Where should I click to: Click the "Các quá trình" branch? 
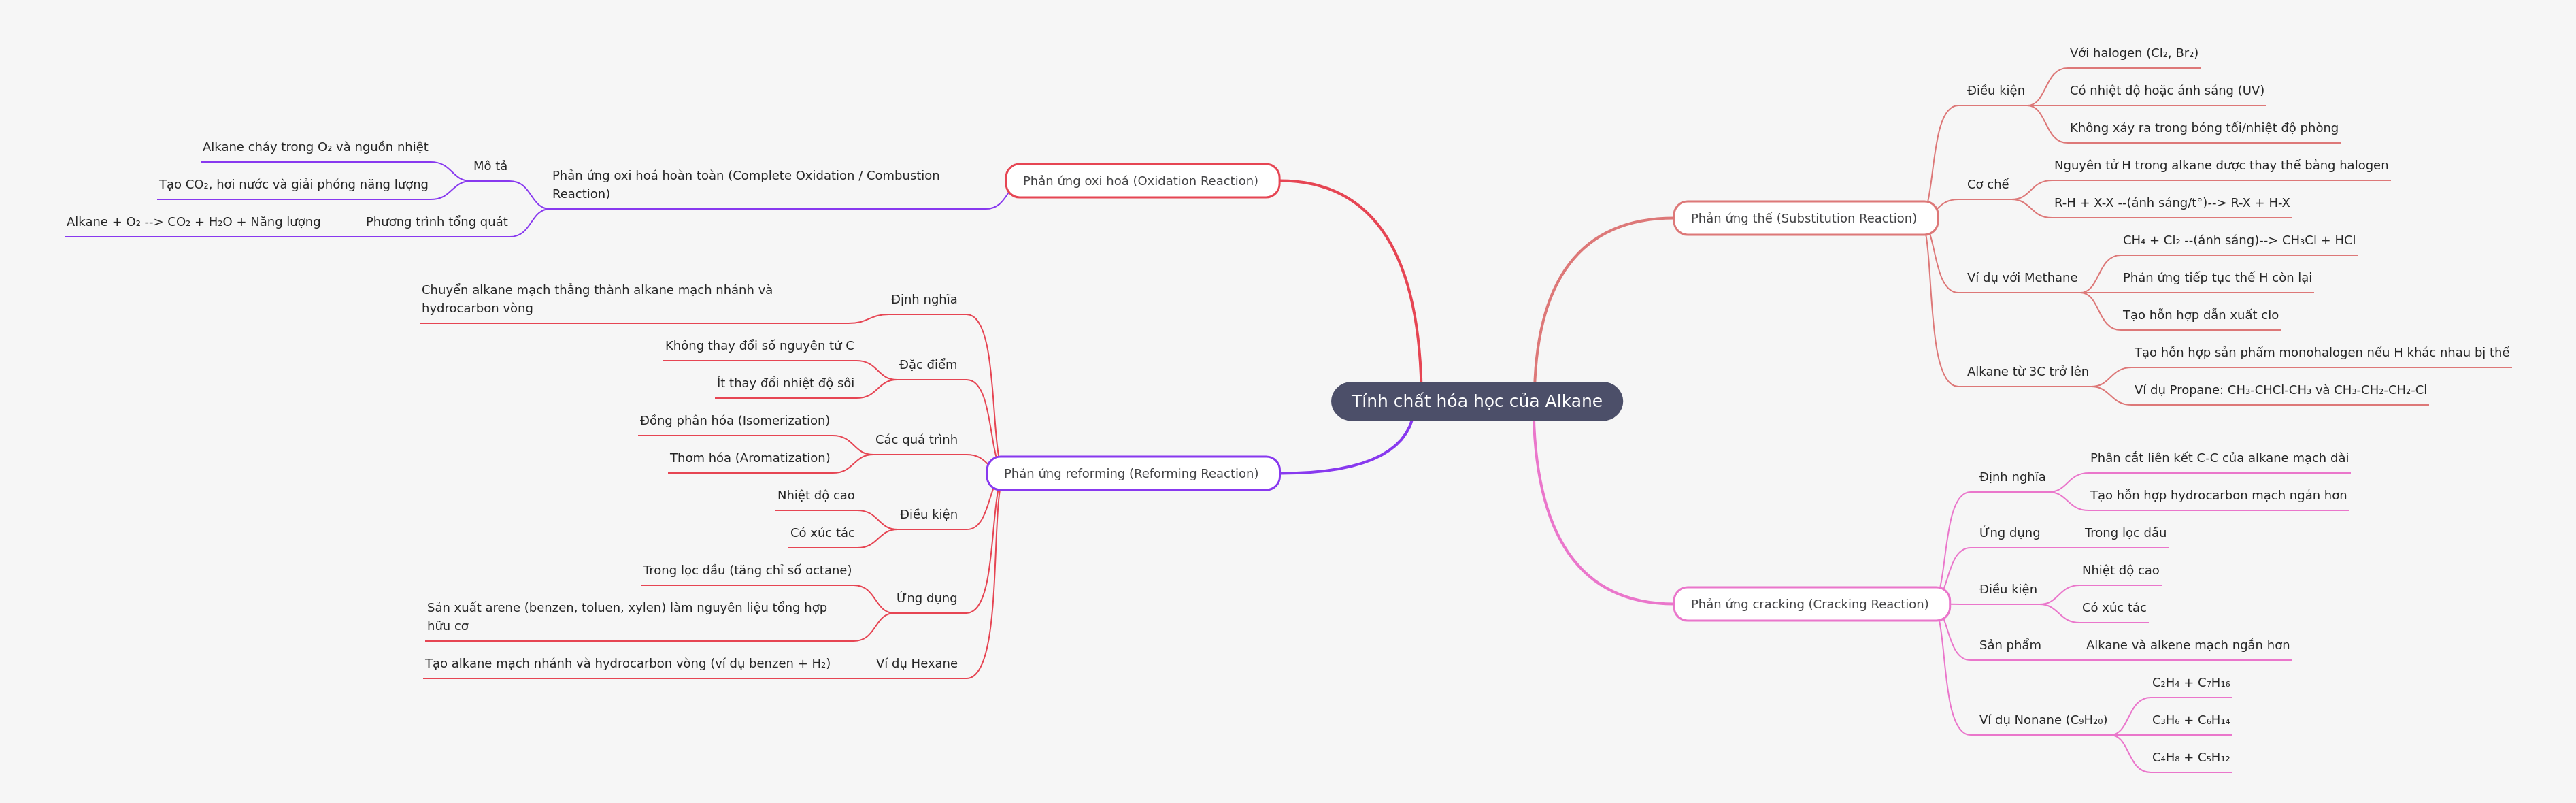pyautogui.click(x=916, y=439)
